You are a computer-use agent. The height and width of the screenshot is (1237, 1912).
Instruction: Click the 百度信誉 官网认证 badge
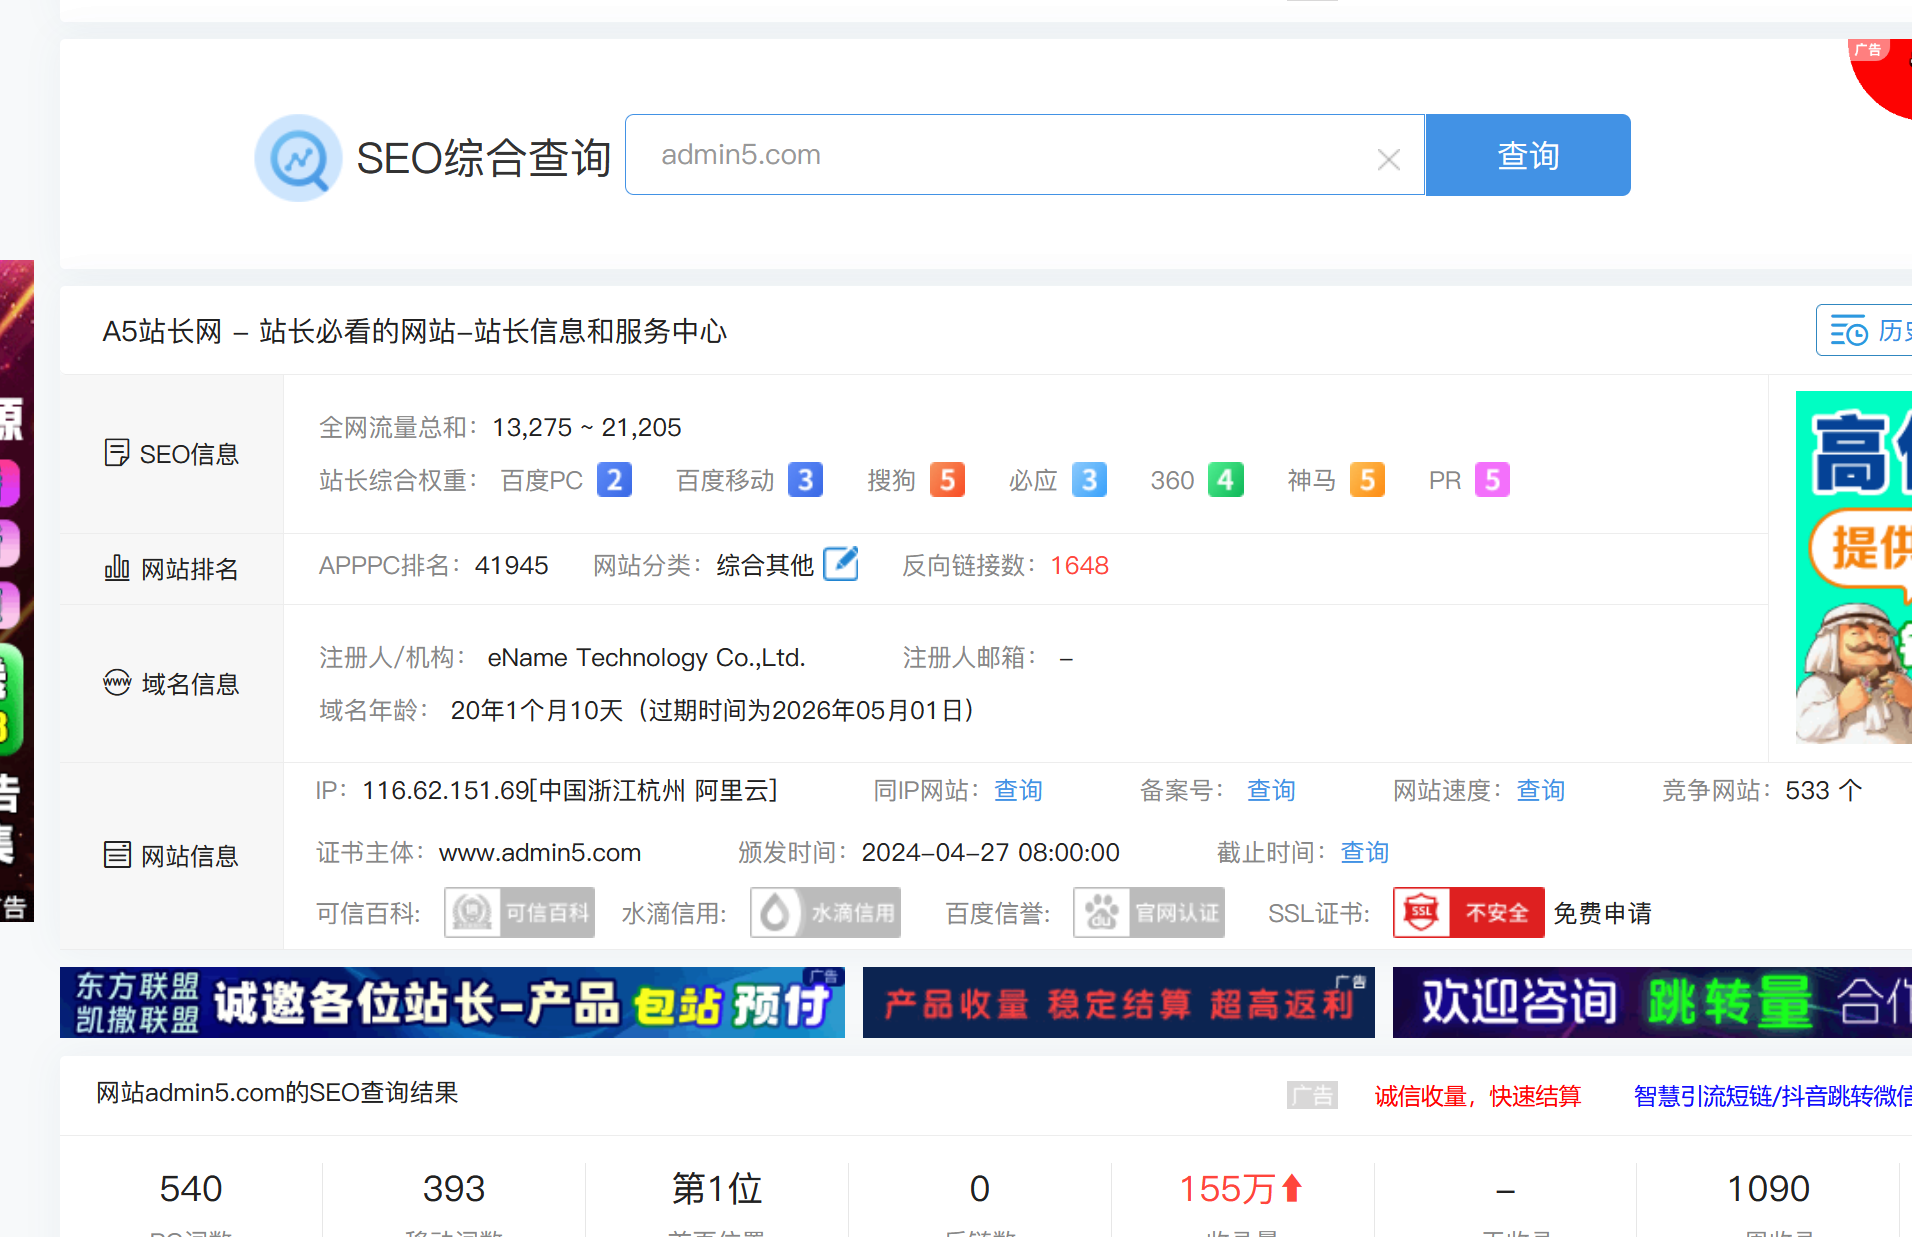(x=1148, y=912)
